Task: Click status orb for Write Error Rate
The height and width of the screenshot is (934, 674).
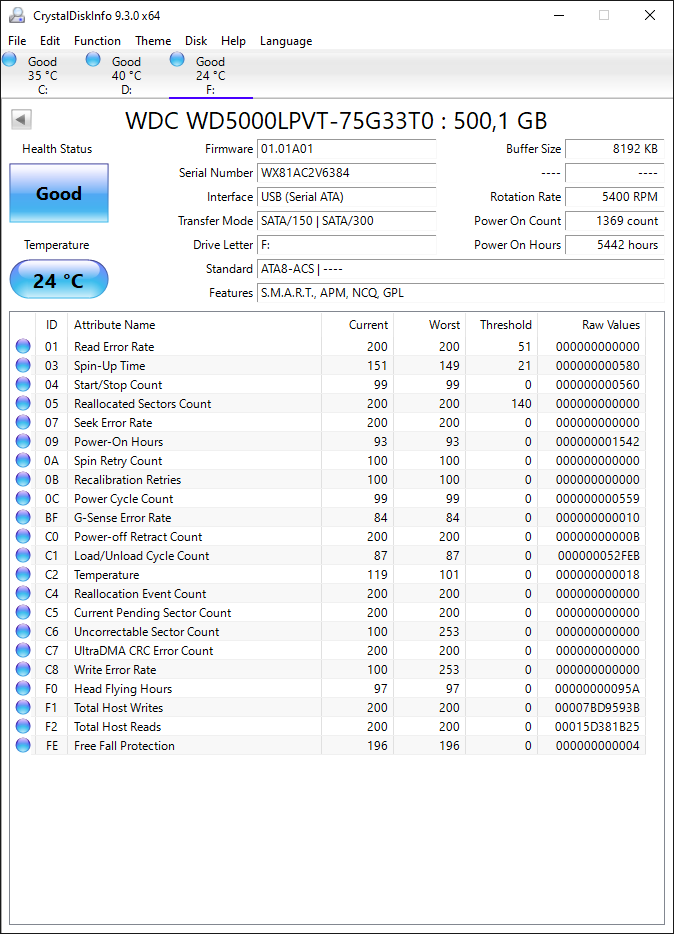Action: point(23,670)
